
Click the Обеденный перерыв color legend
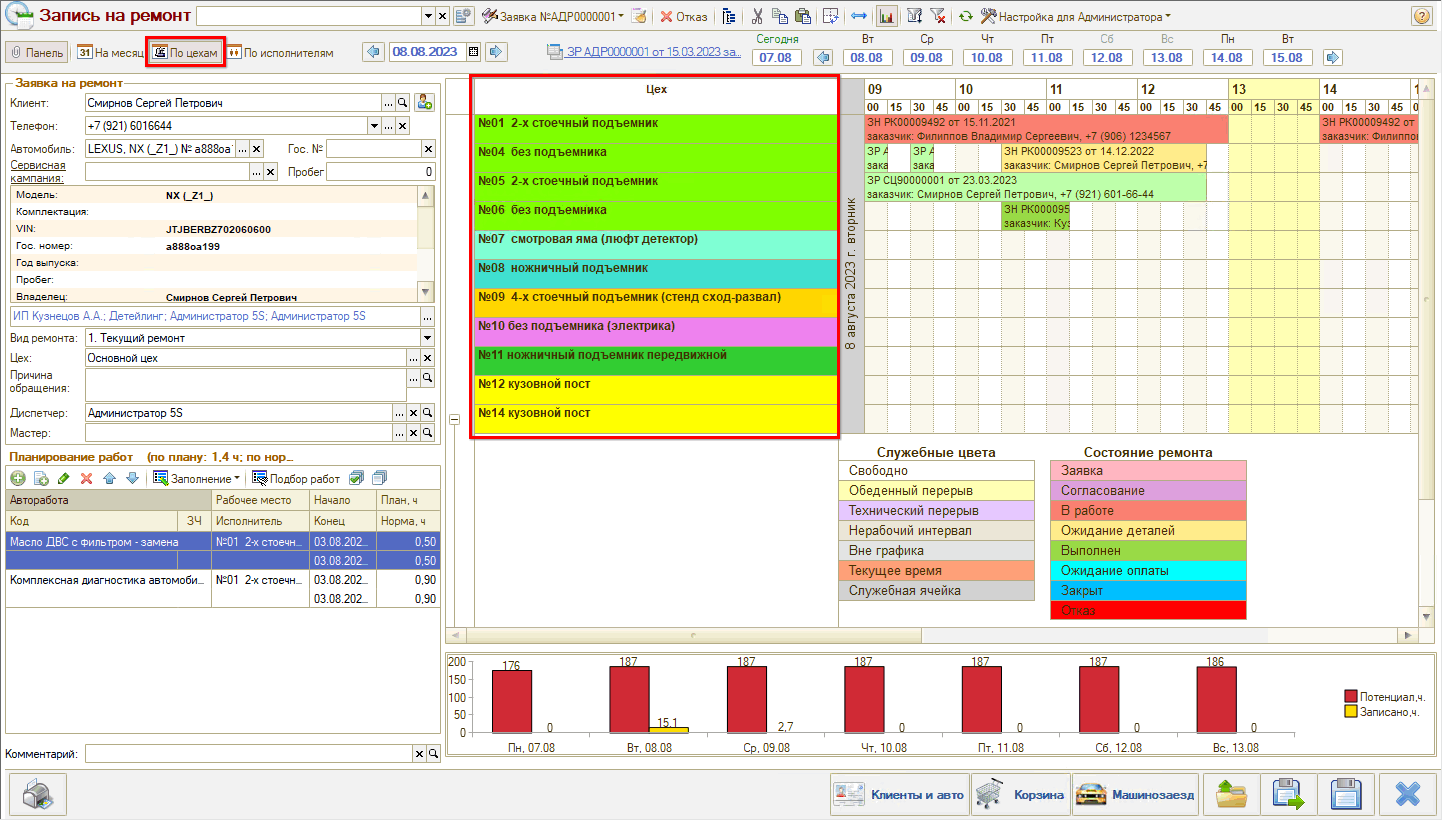click(937, 491)
